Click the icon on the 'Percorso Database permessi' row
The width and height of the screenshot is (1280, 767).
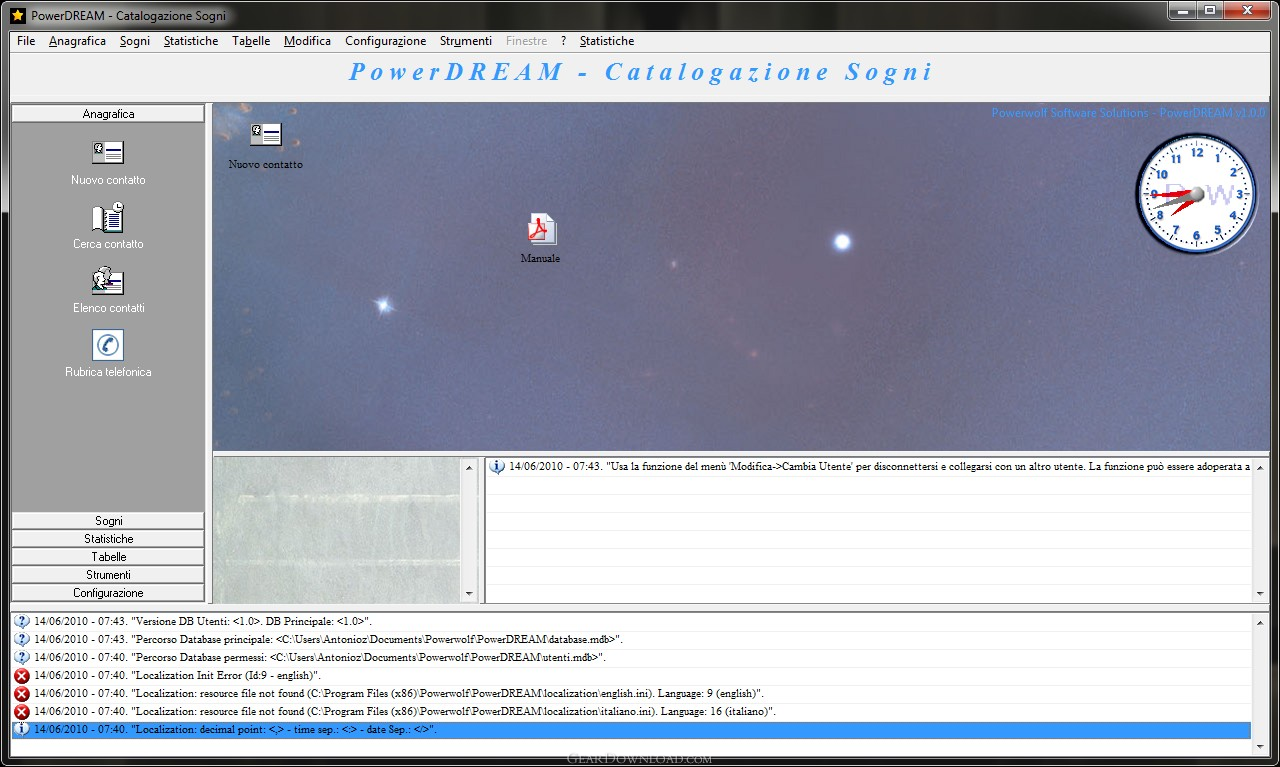point(22,657)
